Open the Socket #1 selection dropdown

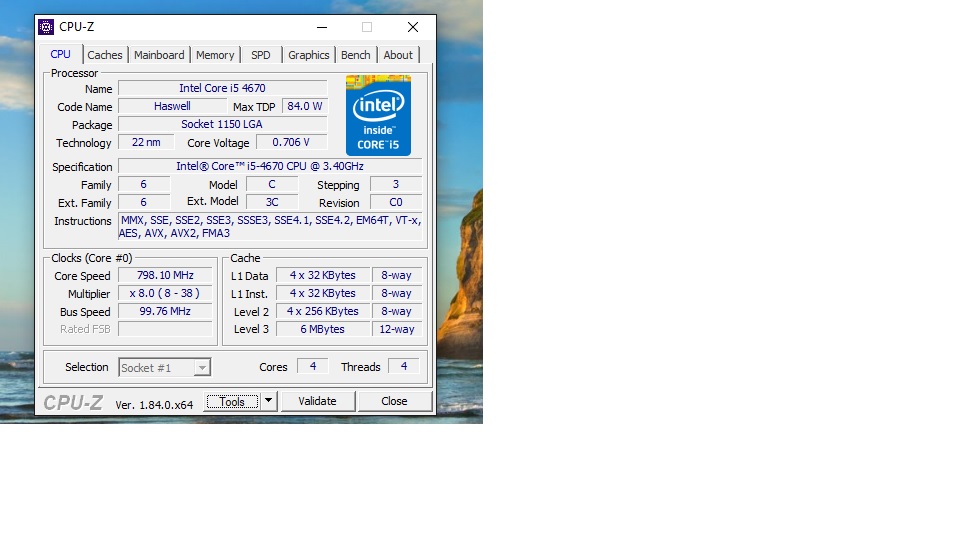click(x=165, y=367)
